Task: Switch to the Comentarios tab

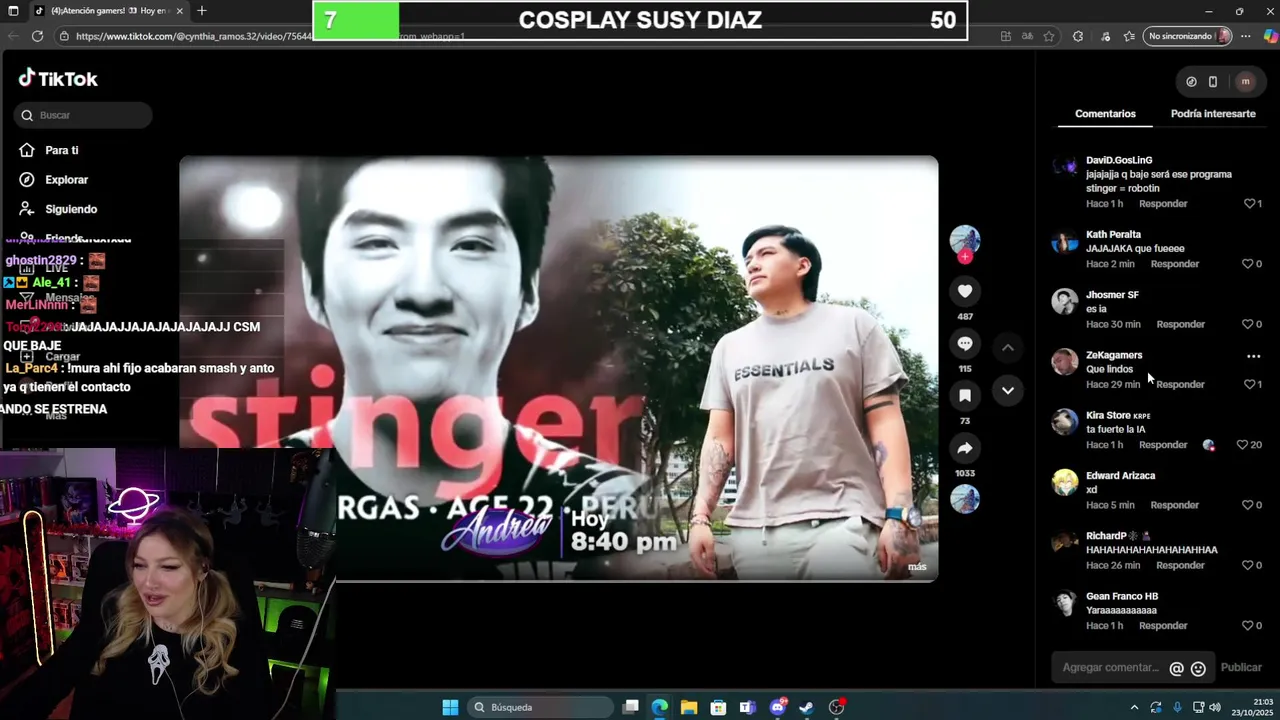Action: [1105, 114]
